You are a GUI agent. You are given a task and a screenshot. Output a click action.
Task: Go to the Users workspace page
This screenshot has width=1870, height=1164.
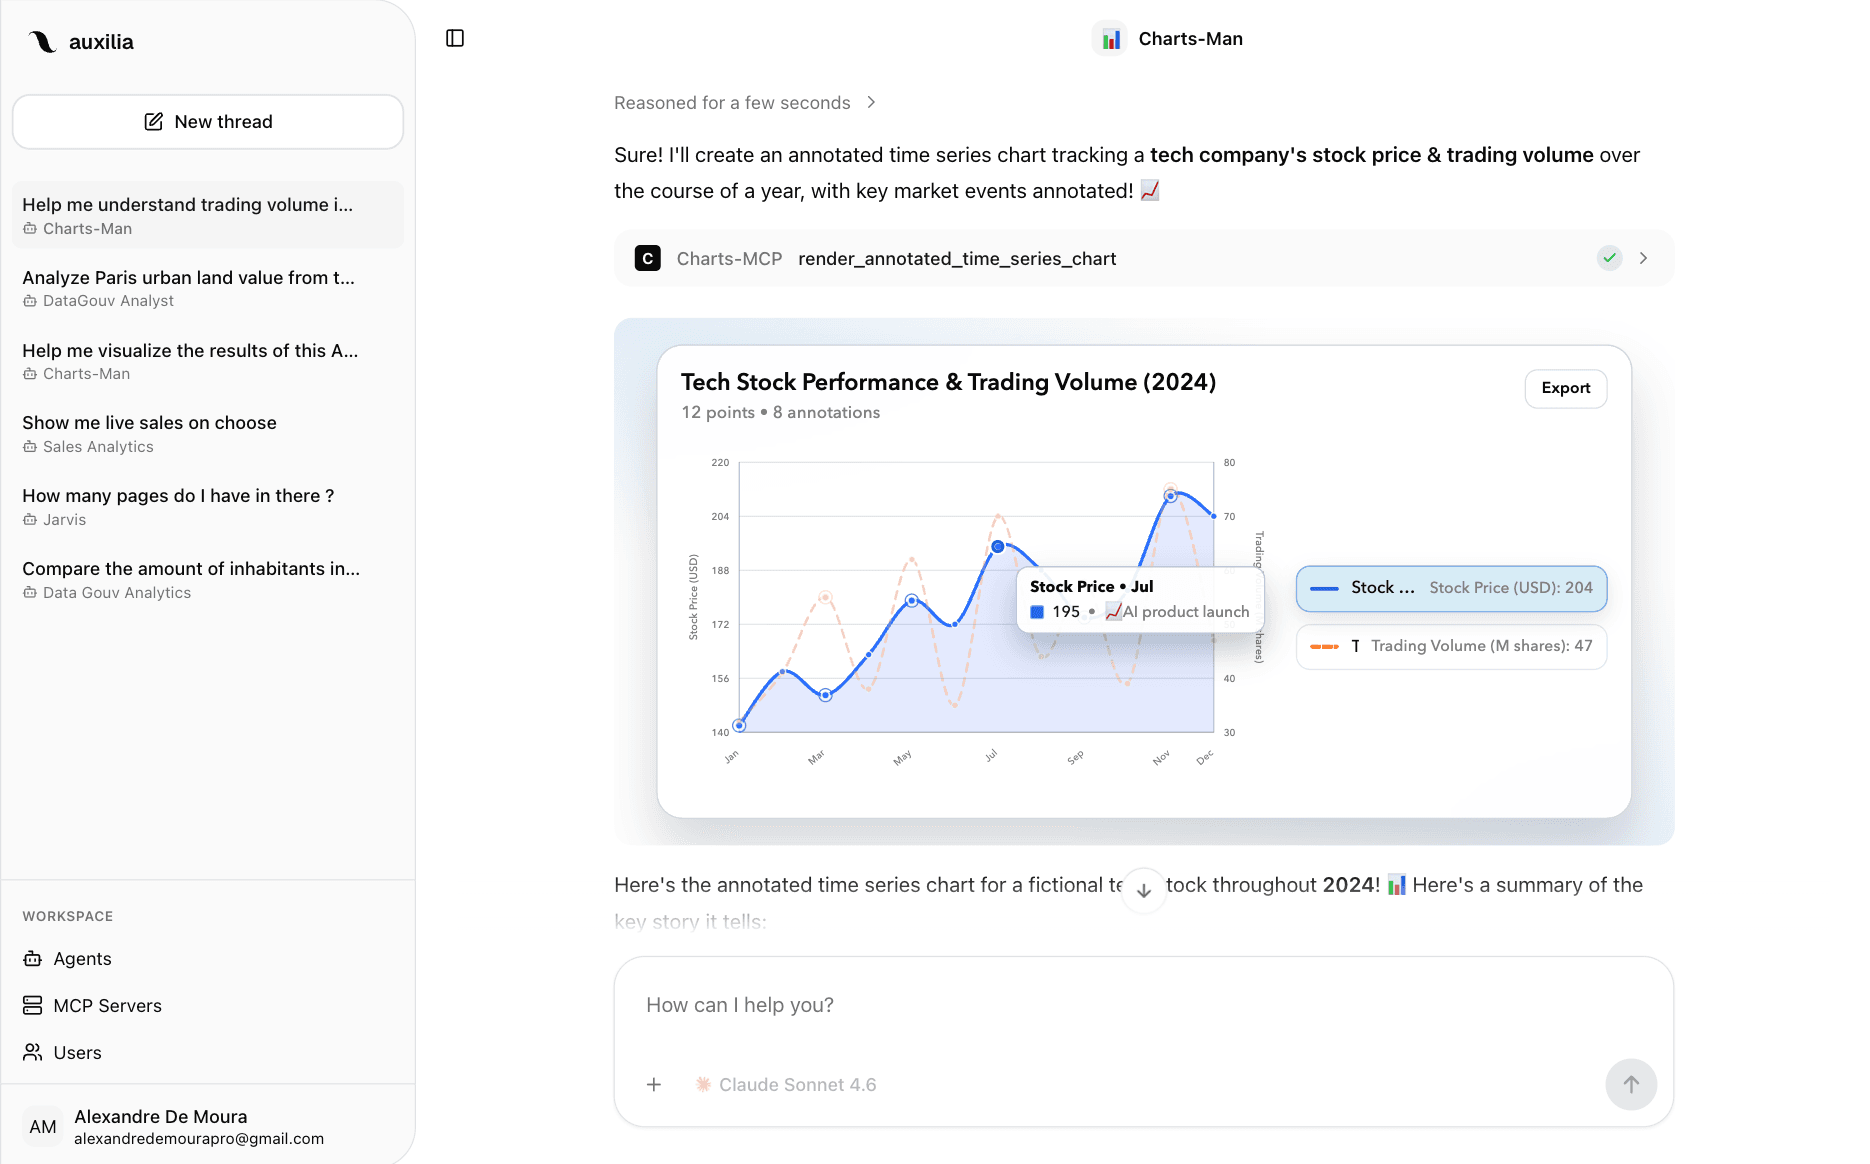tap(77, 1052)
